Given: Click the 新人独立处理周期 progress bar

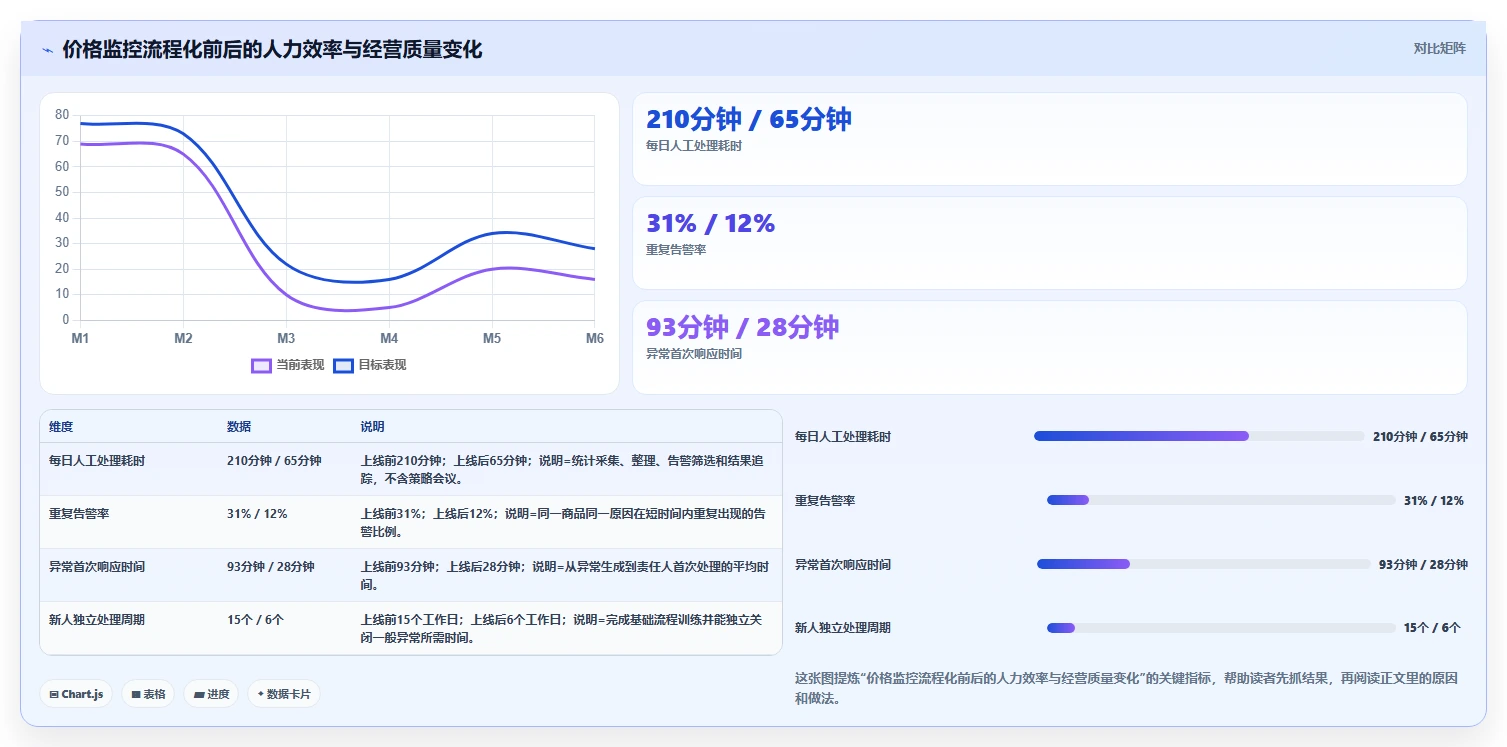Looking at the screenshot, I should click(1221, 628).
